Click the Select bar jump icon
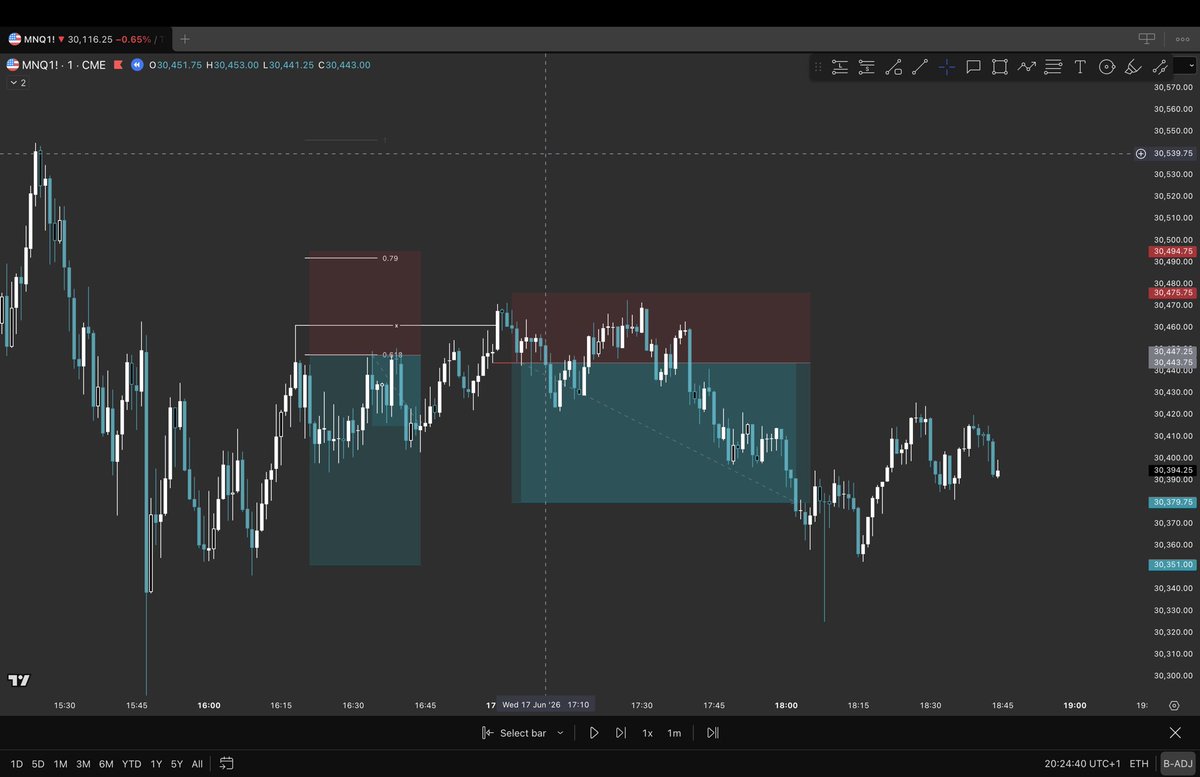Viewport: 1200px width, 777px height. point(487,733)
